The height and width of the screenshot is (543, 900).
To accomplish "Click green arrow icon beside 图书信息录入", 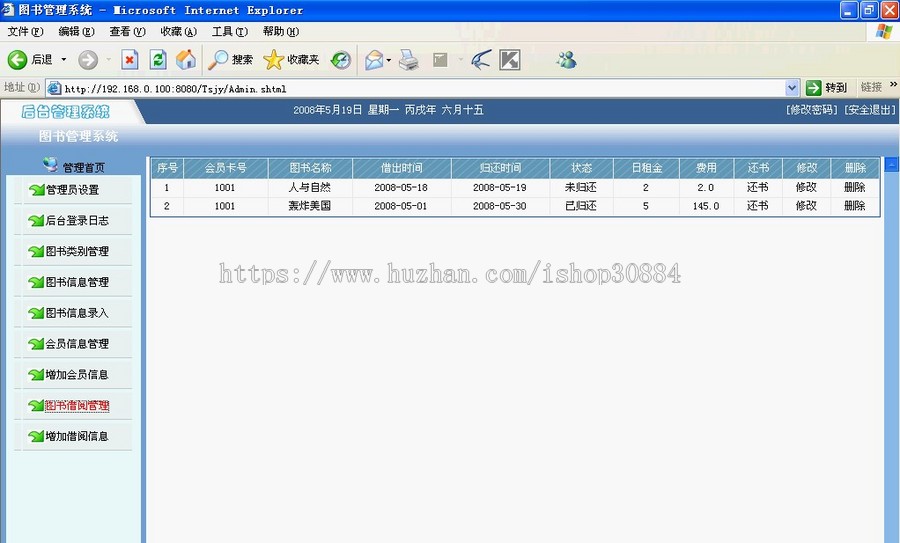I will [x=36, y=313].
